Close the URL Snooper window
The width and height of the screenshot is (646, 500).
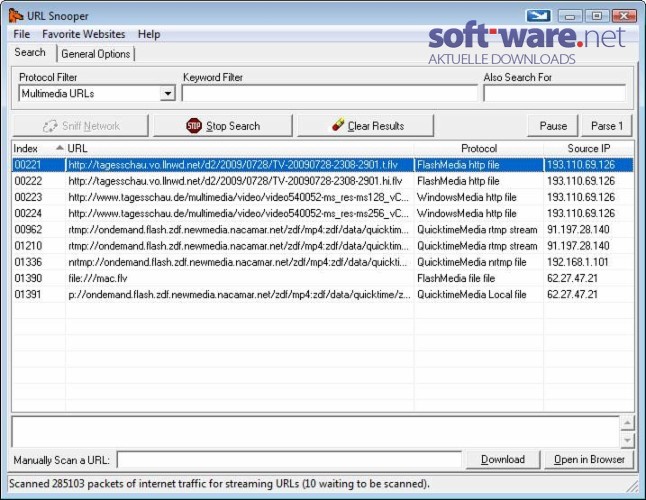624,16
